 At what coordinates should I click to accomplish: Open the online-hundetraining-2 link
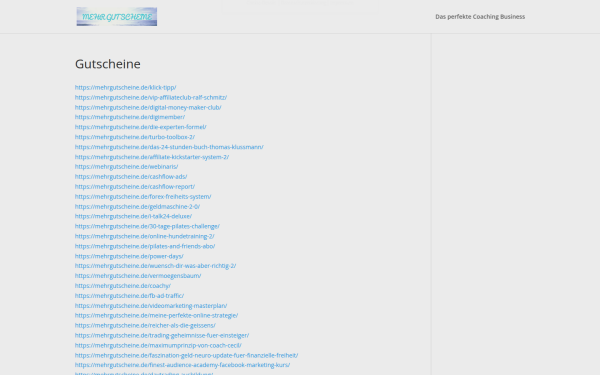pos(145,236)
